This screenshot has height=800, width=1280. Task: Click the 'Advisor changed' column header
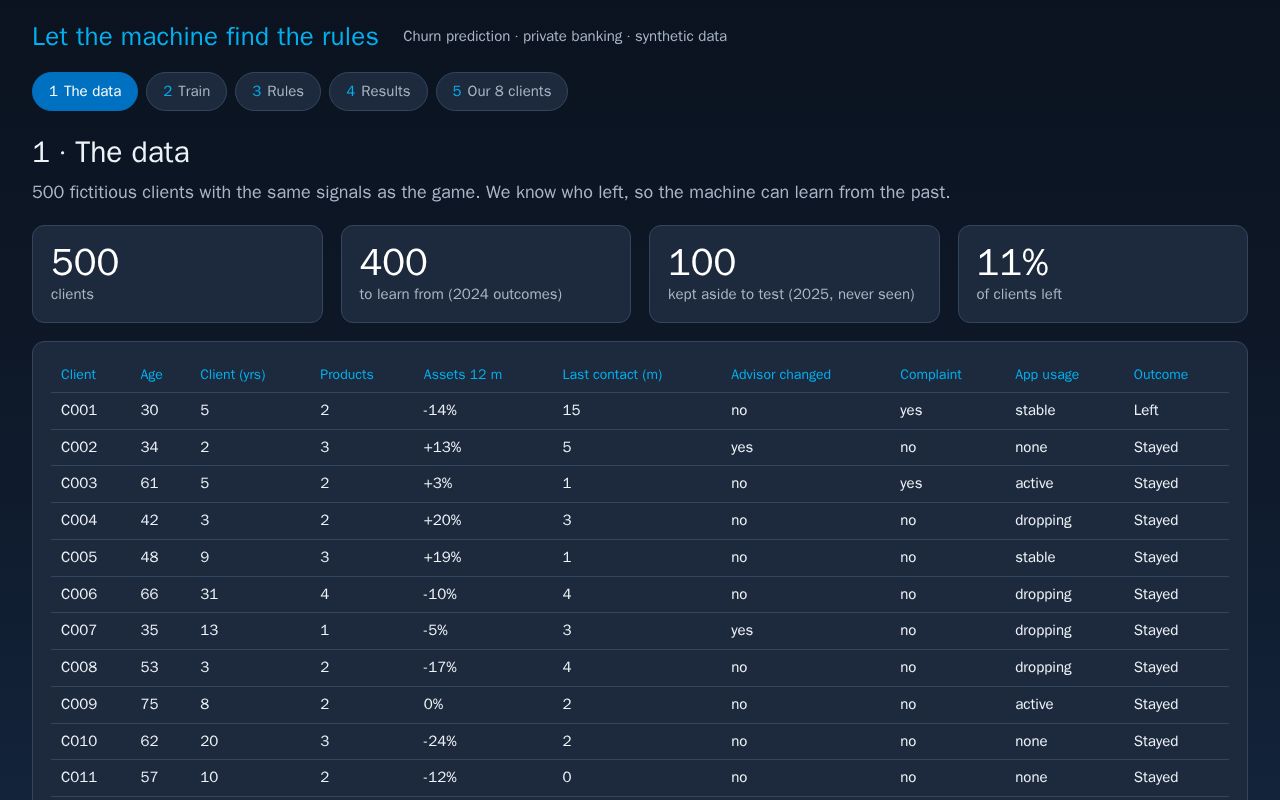pos(780,374)
